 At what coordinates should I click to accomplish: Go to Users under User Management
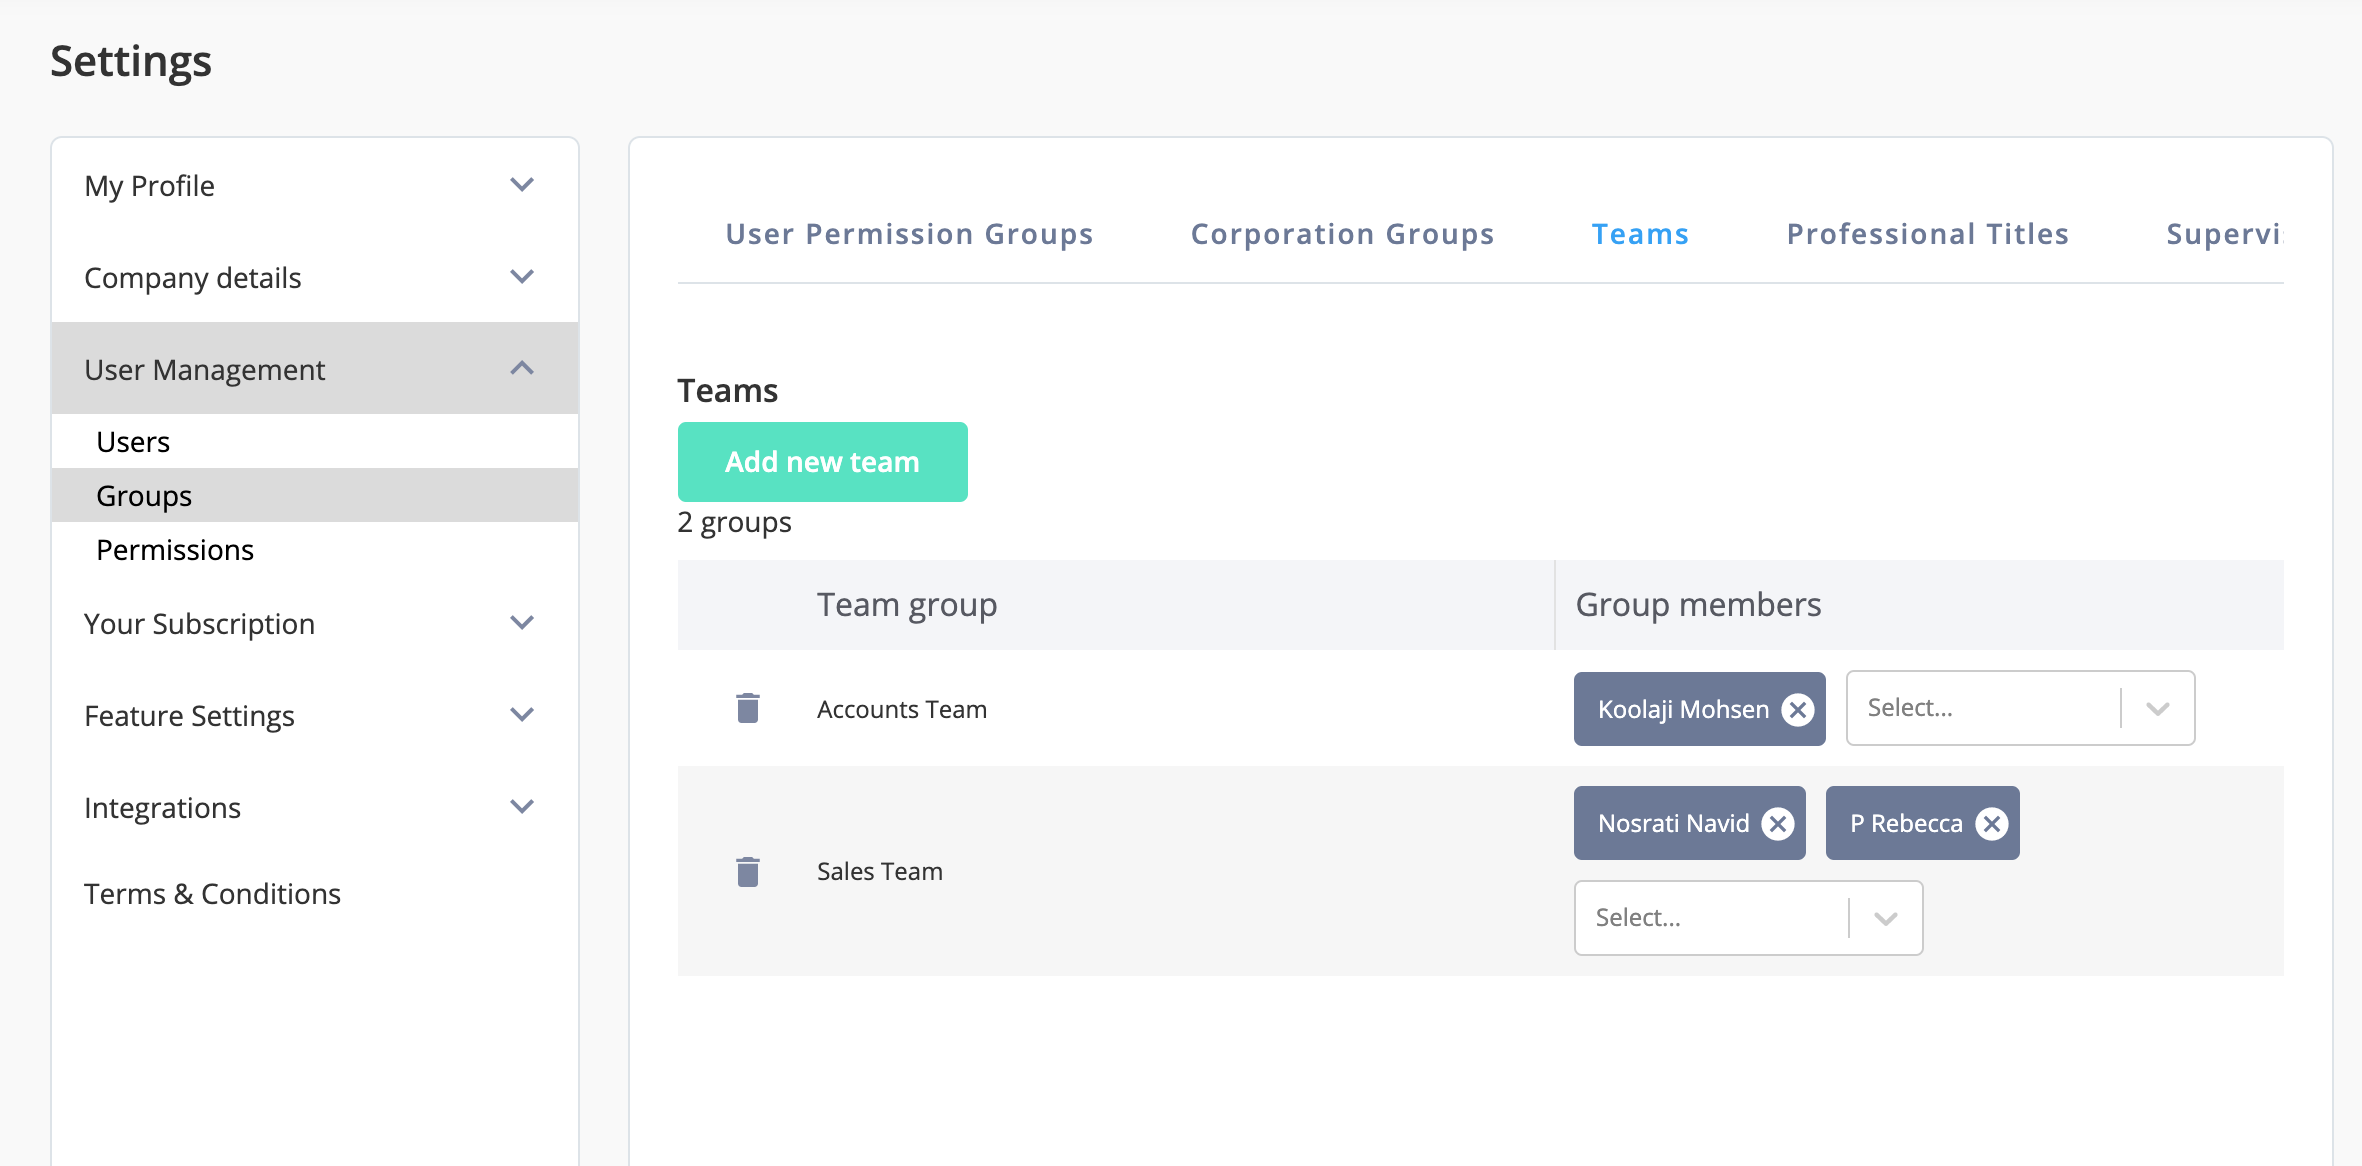314,442
